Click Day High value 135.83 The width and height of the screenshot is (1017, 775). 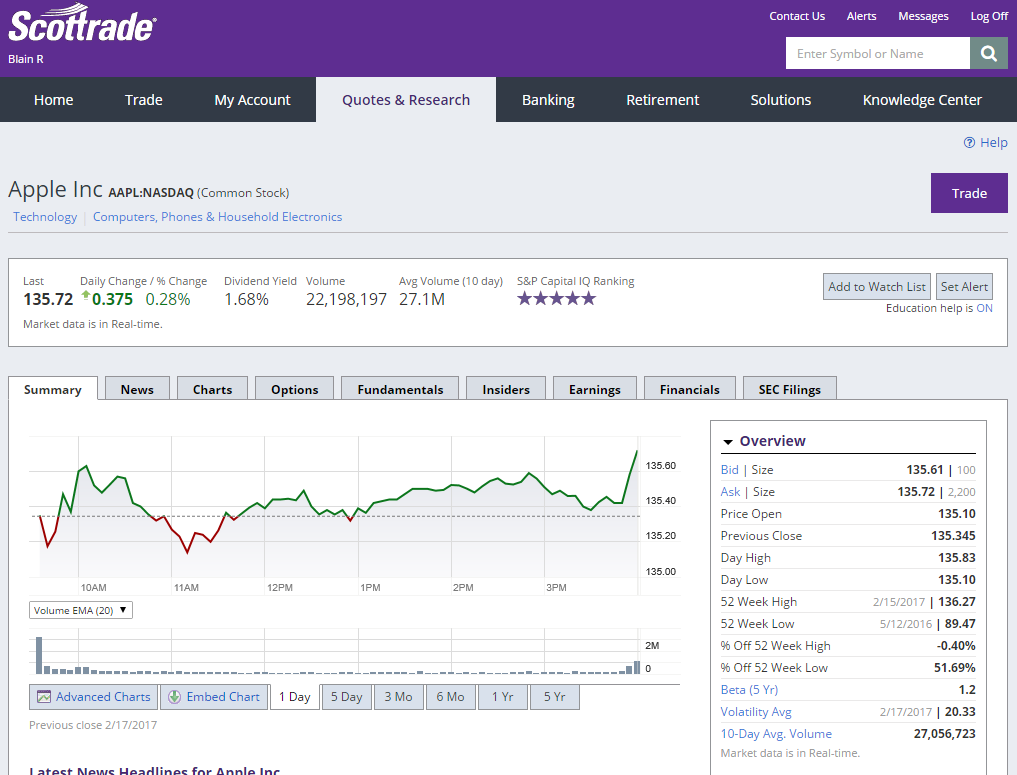(956, 558)
